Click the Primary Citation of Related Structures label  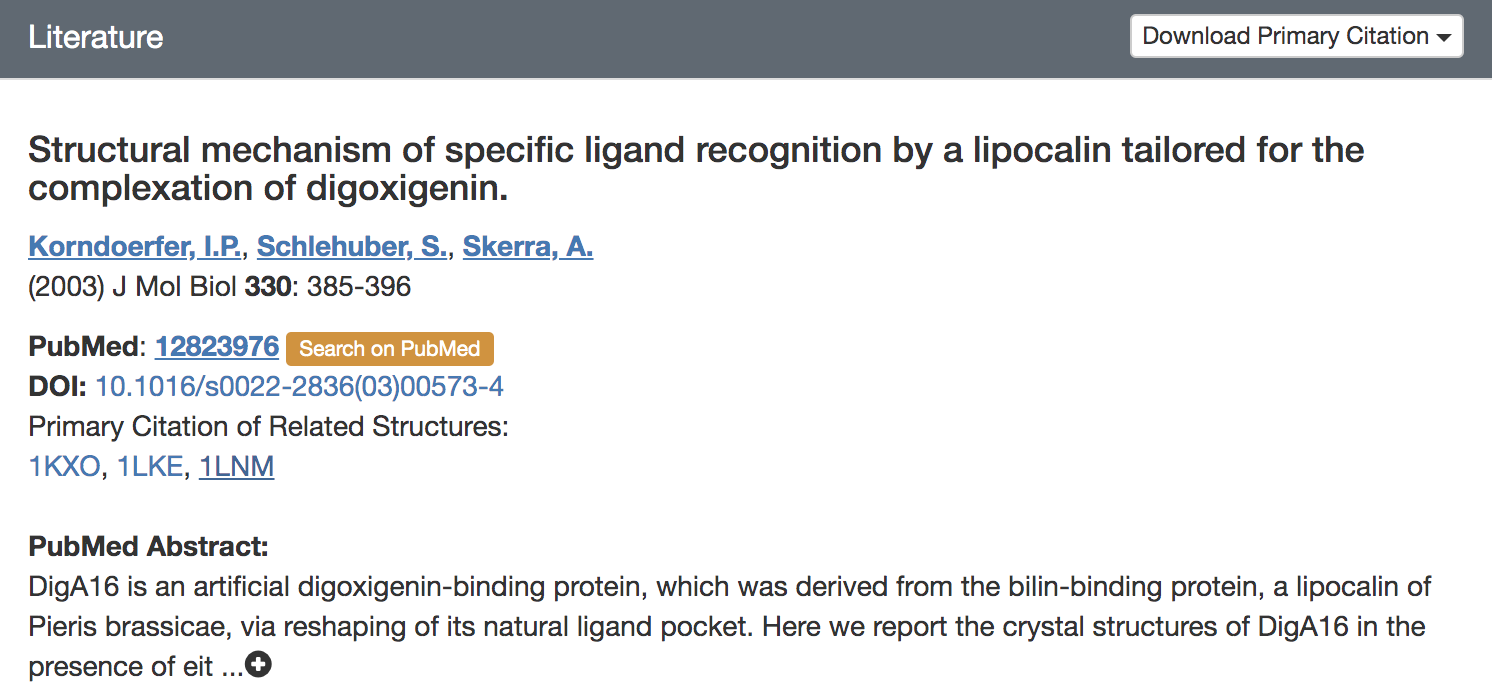pyautogui.click(x=268, y=427)
